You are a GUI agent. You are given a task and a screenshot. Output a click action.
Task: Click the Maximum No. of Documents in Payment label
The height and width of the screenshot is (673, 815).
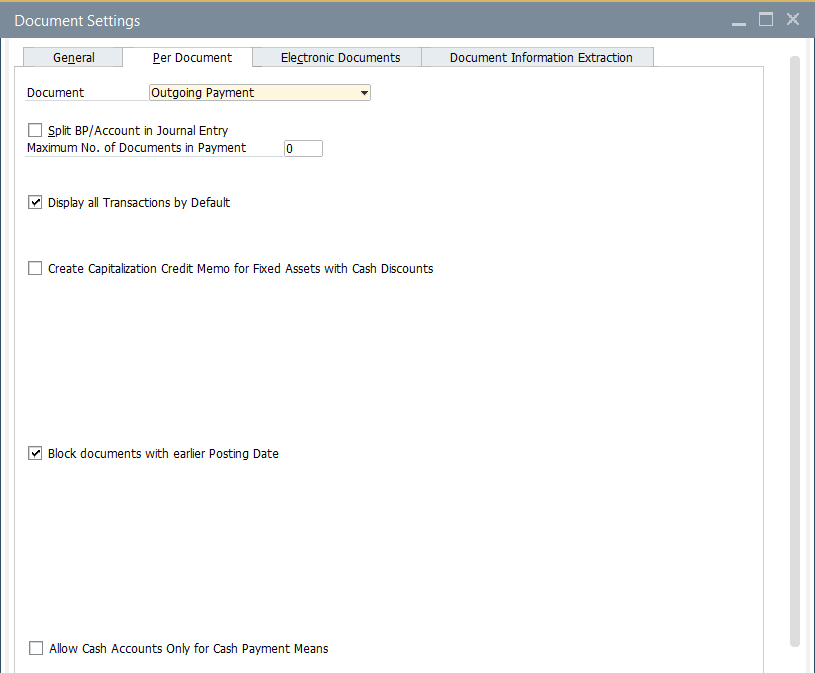pos(136,148)
